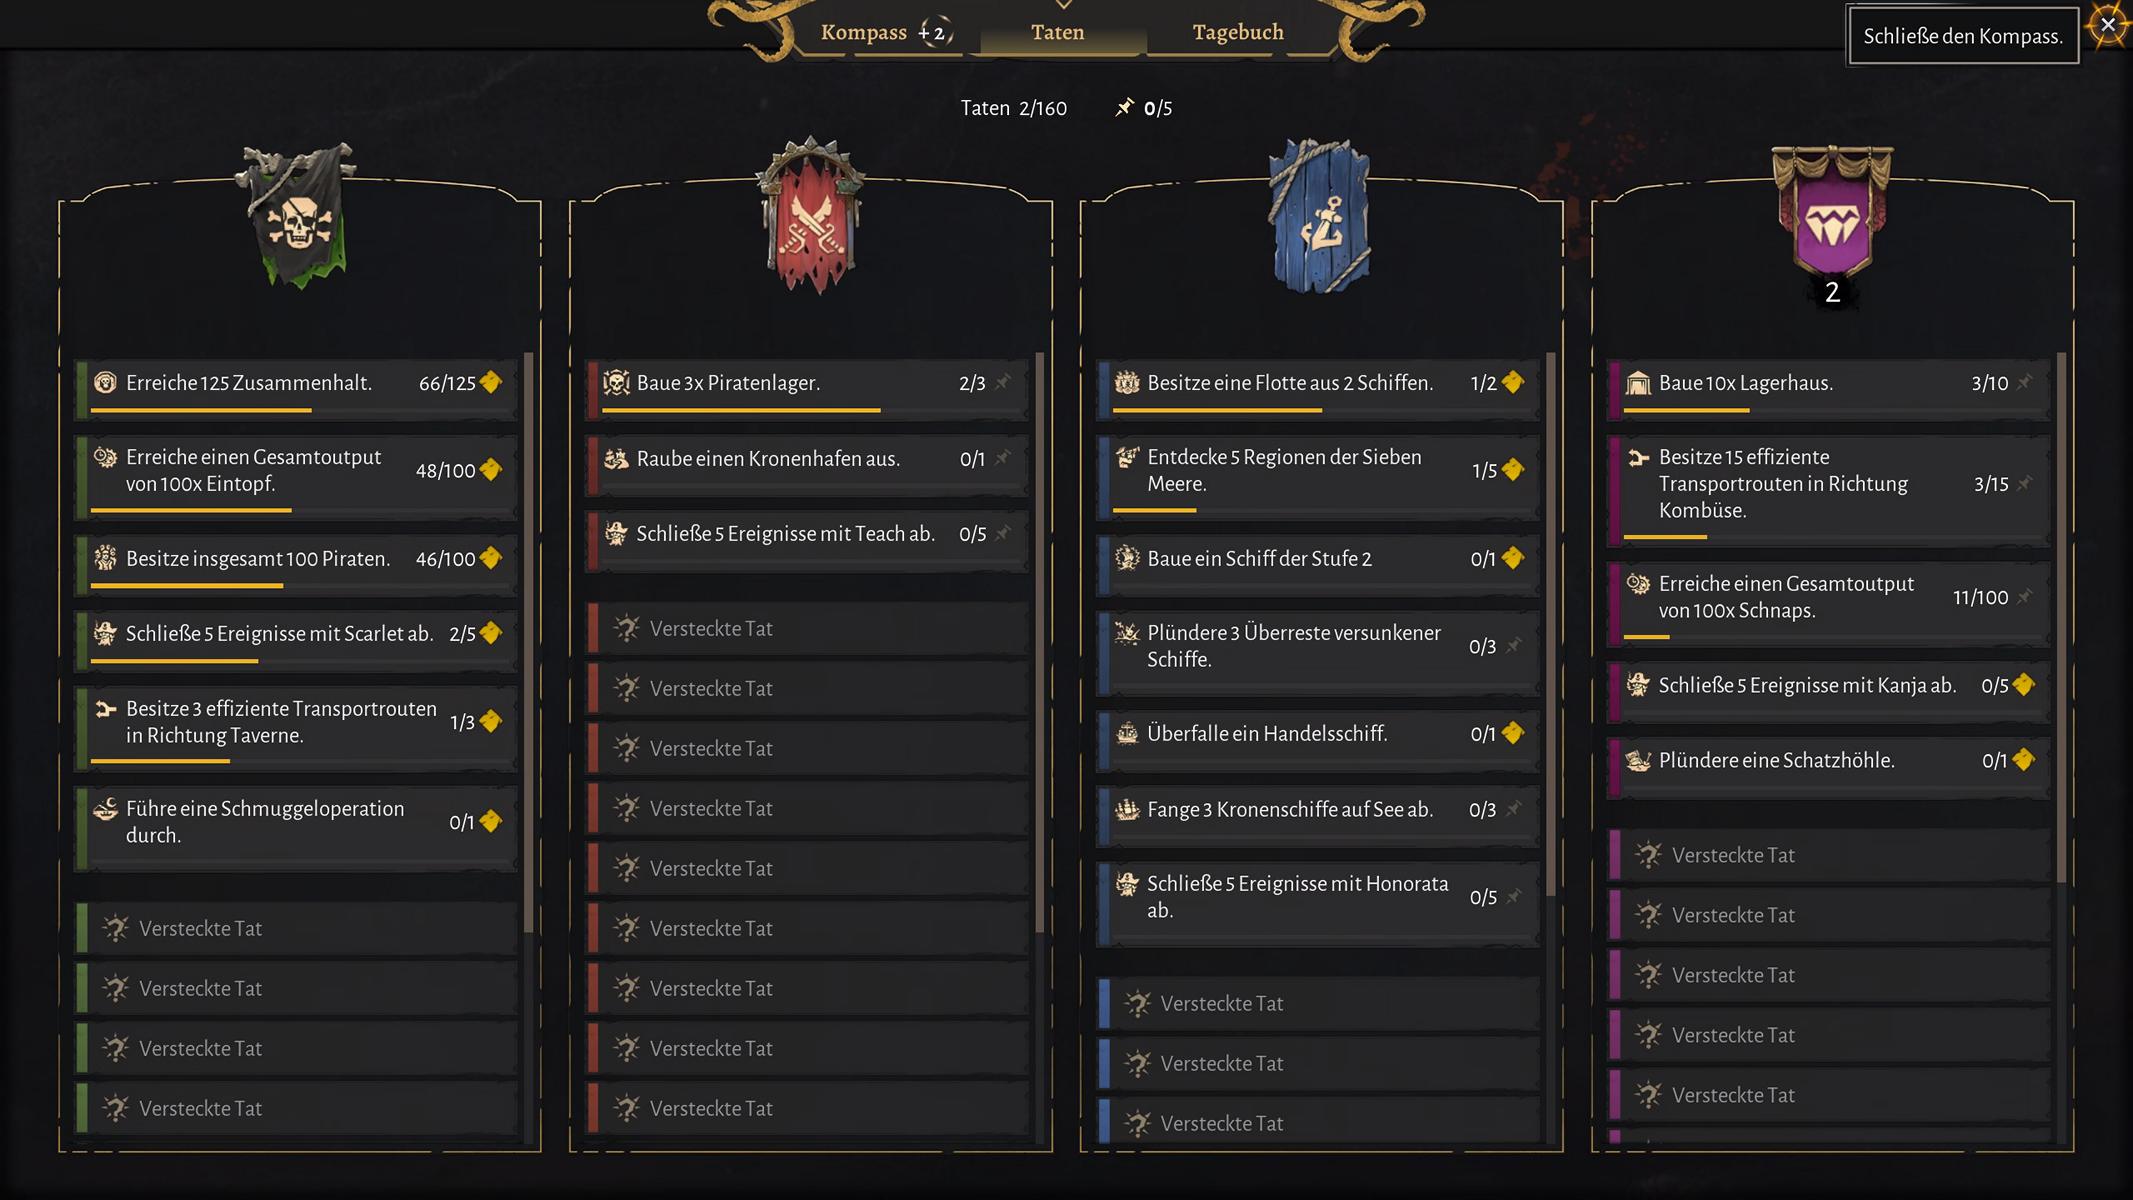This screenshot has width=2133, height=1200.
Task: Click the Lagerhaus building icon
Action: 1638,383
